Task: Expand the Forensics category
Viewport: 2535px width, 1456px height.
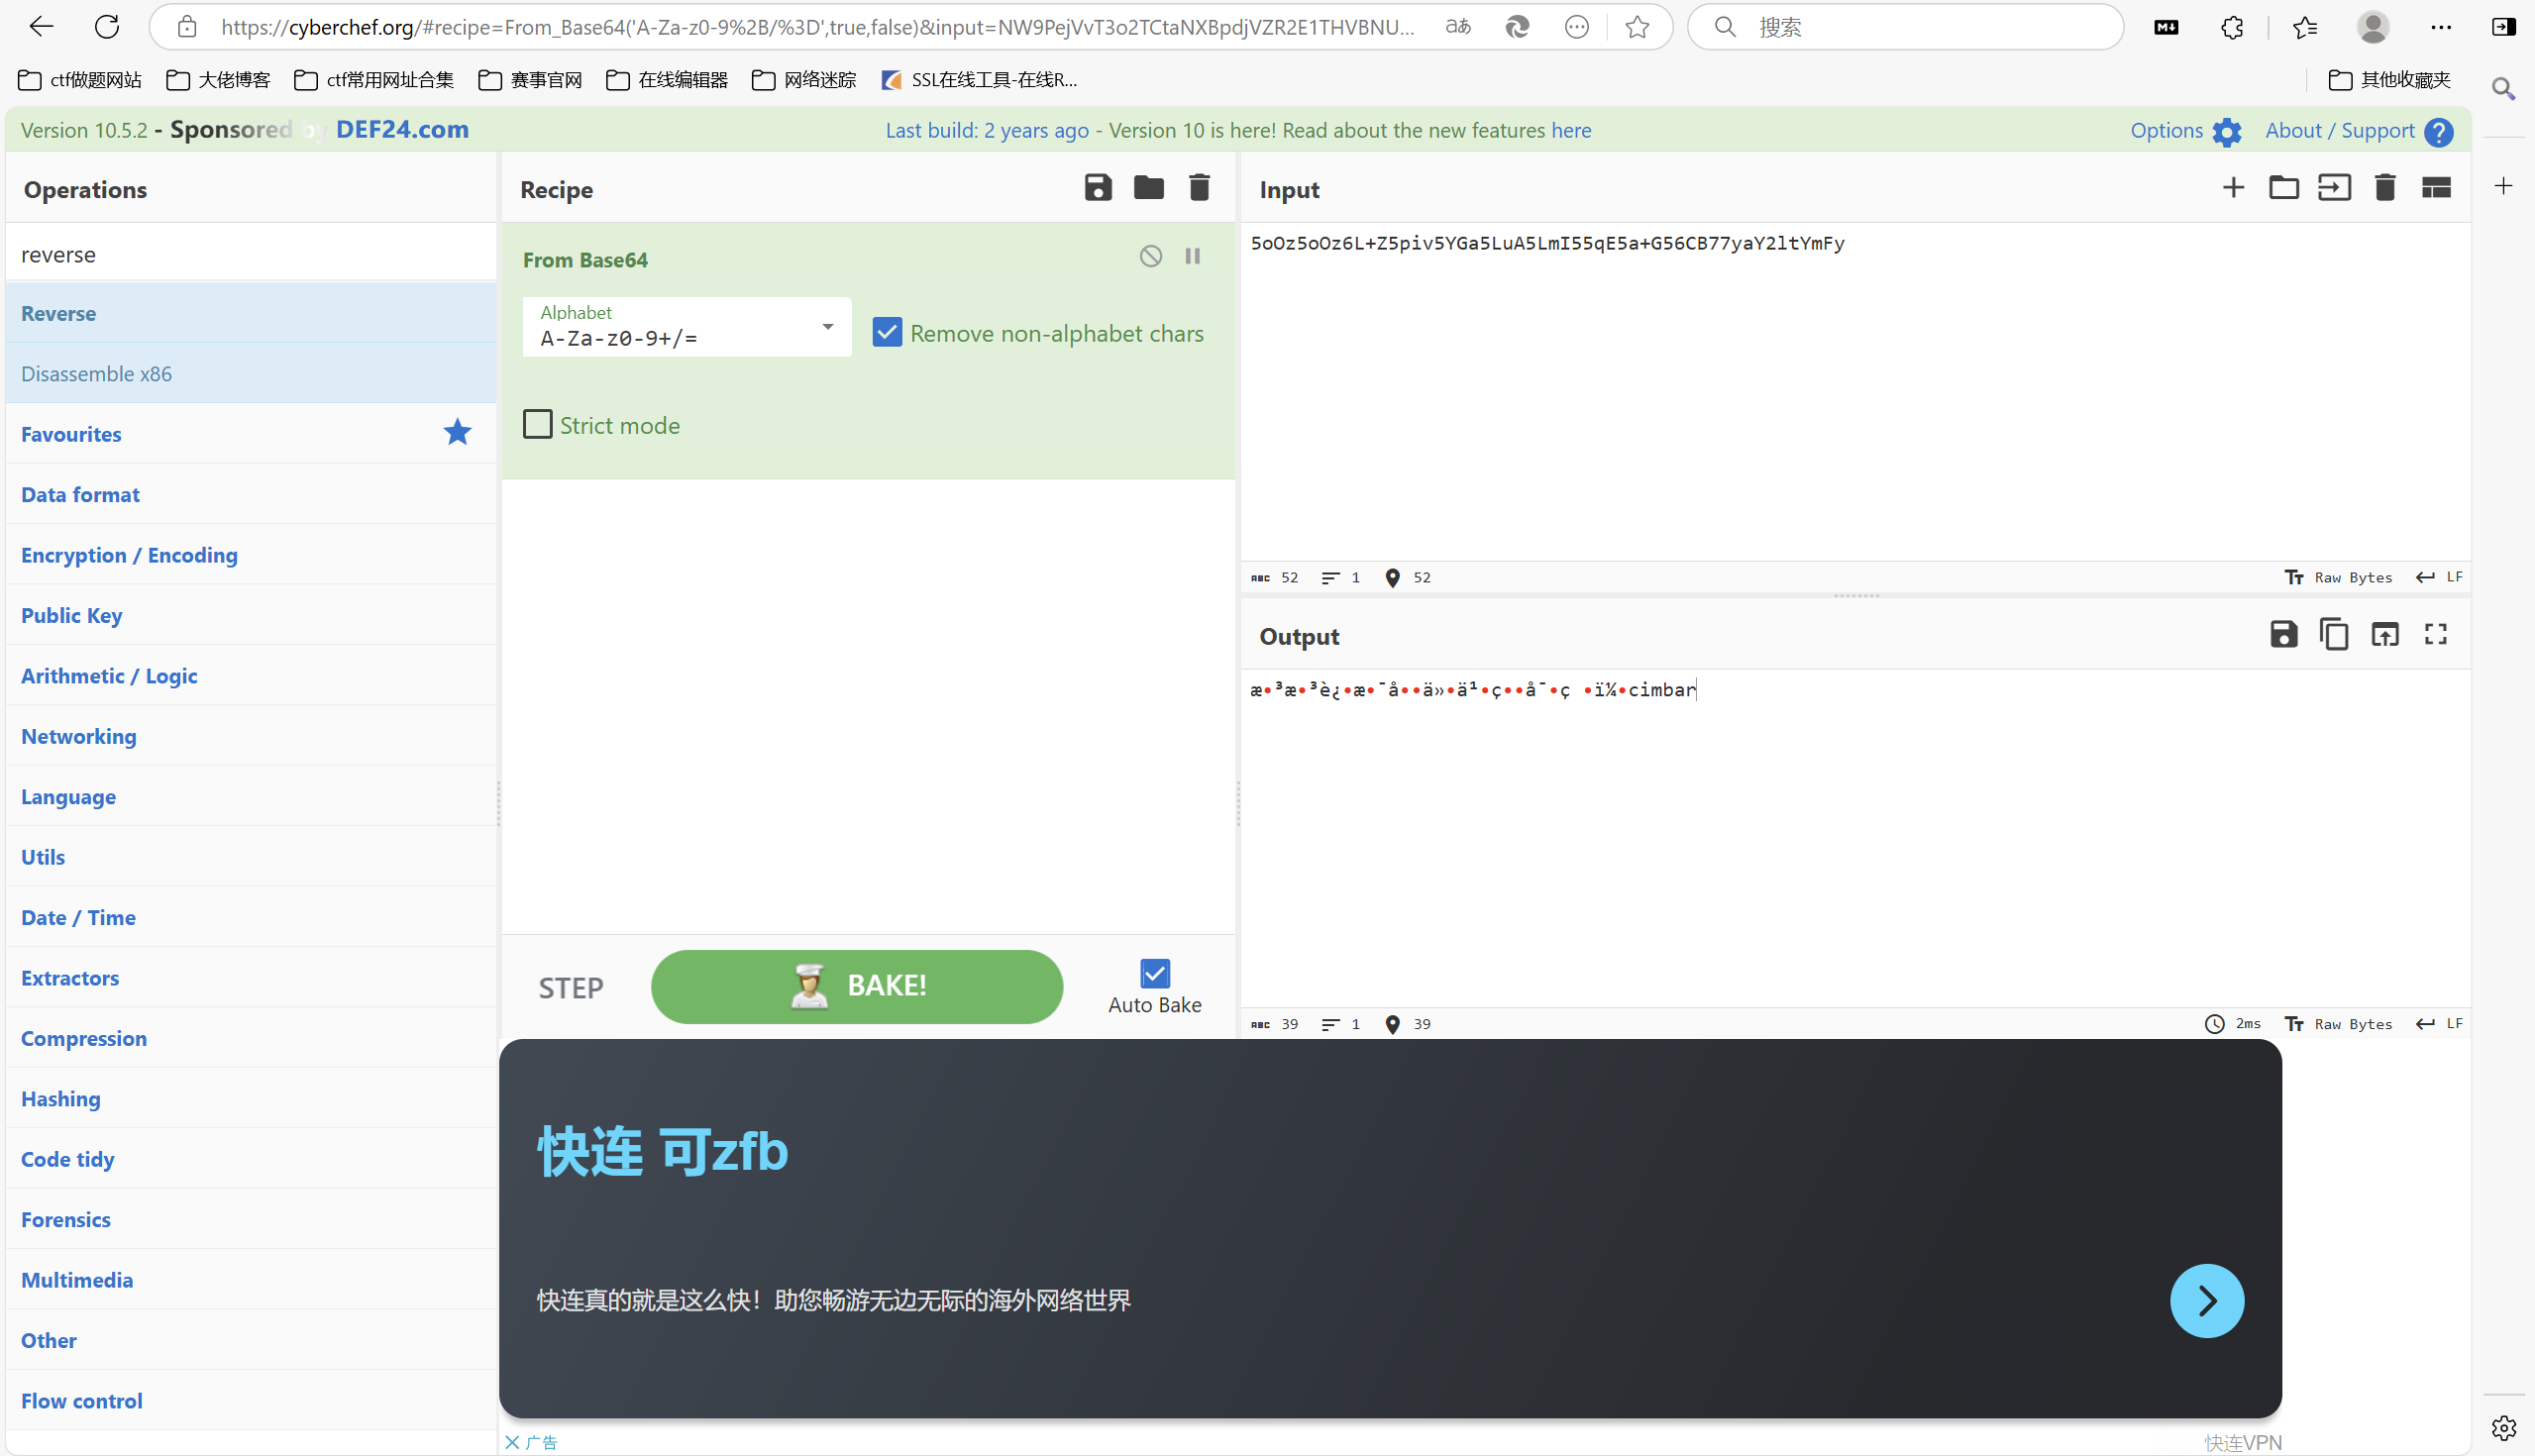Action: point(251,1220)
